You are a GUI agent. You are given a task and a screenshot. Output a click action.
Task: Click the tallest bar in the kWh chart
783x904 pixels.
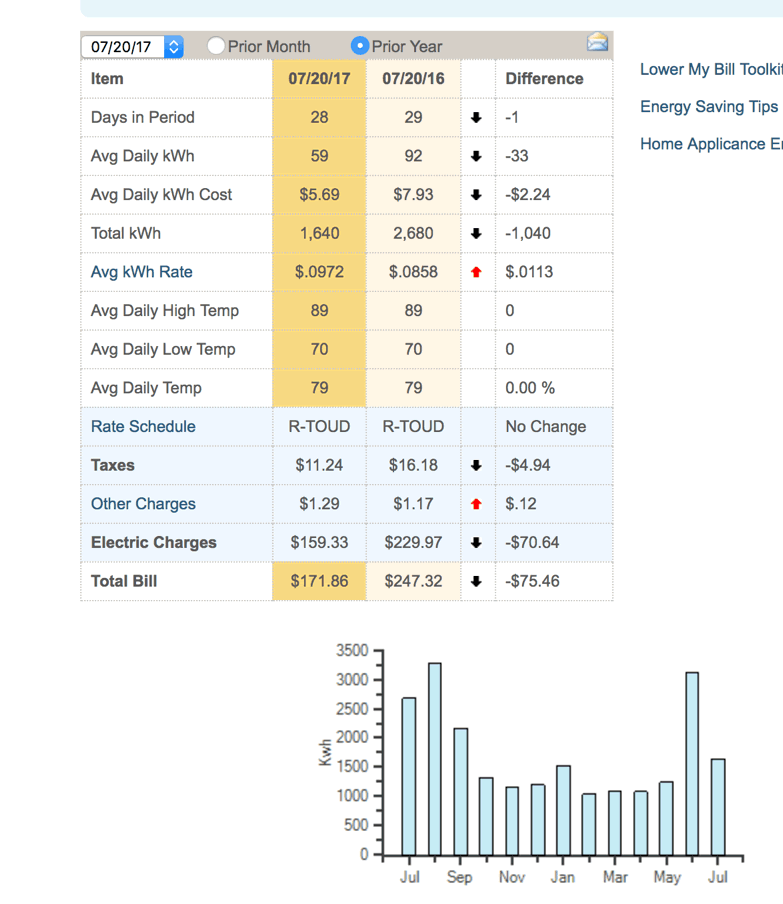click(434, 758)
